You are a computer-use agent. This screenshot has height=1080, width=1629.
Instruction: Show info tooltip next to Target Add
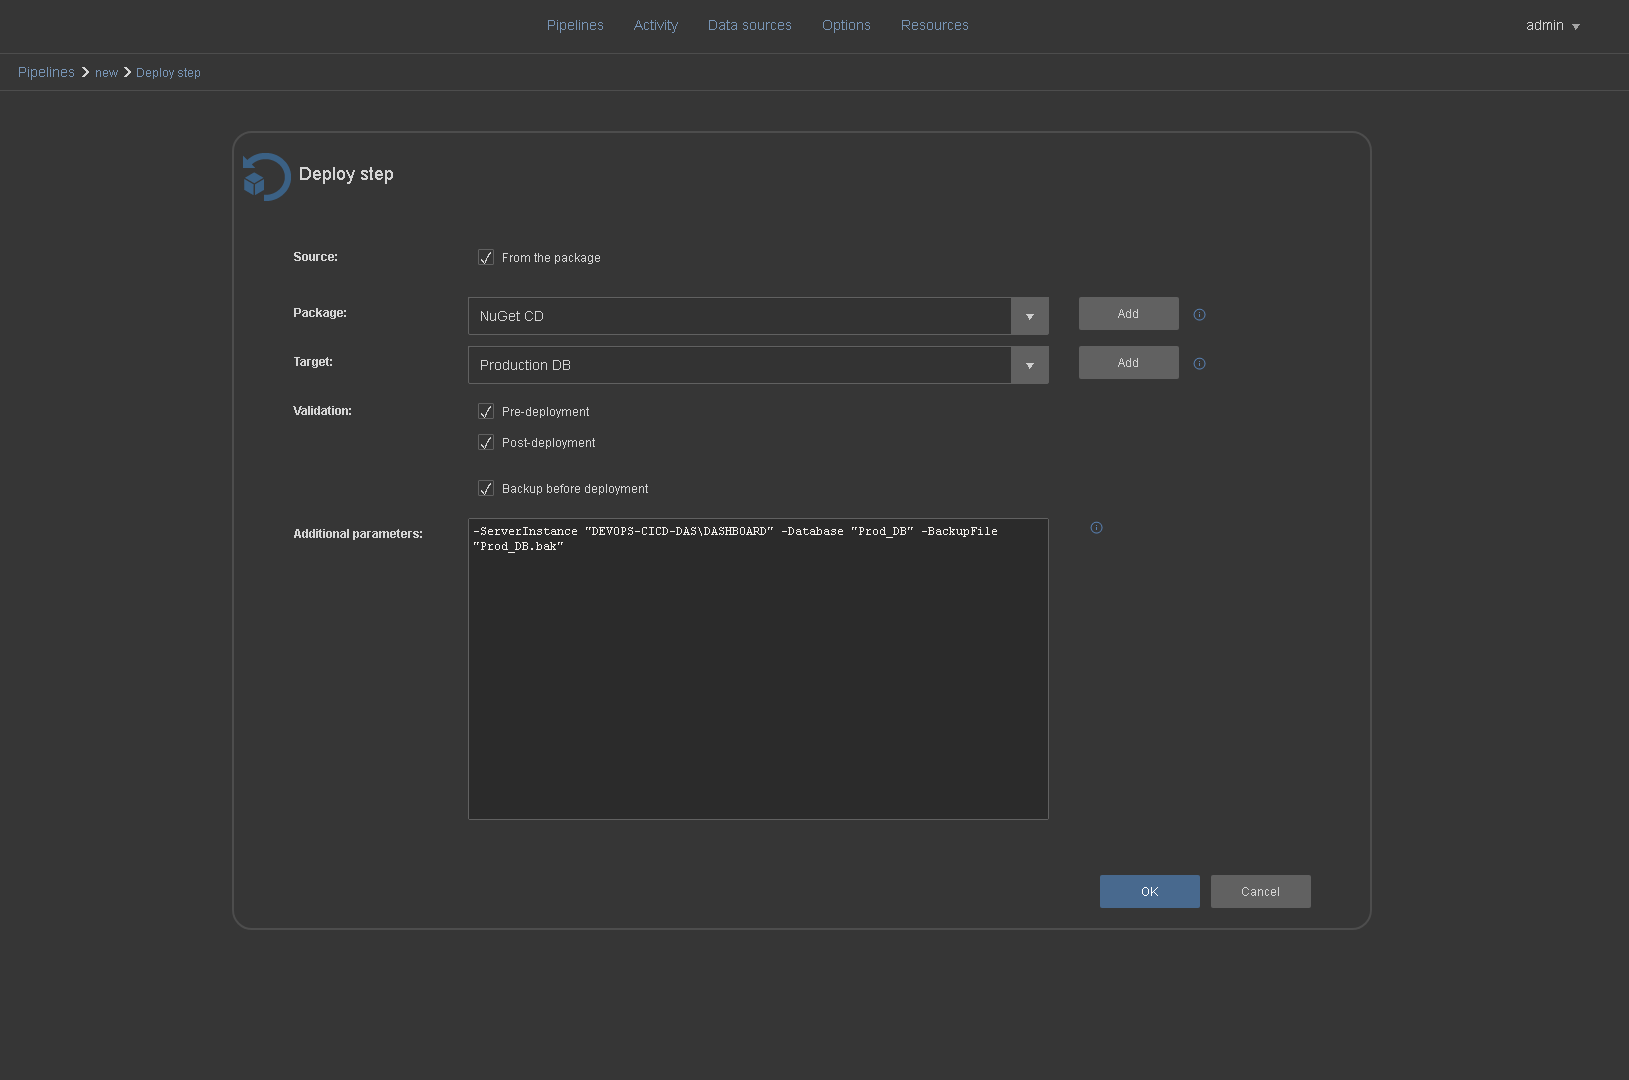[x=1199, y=364]
